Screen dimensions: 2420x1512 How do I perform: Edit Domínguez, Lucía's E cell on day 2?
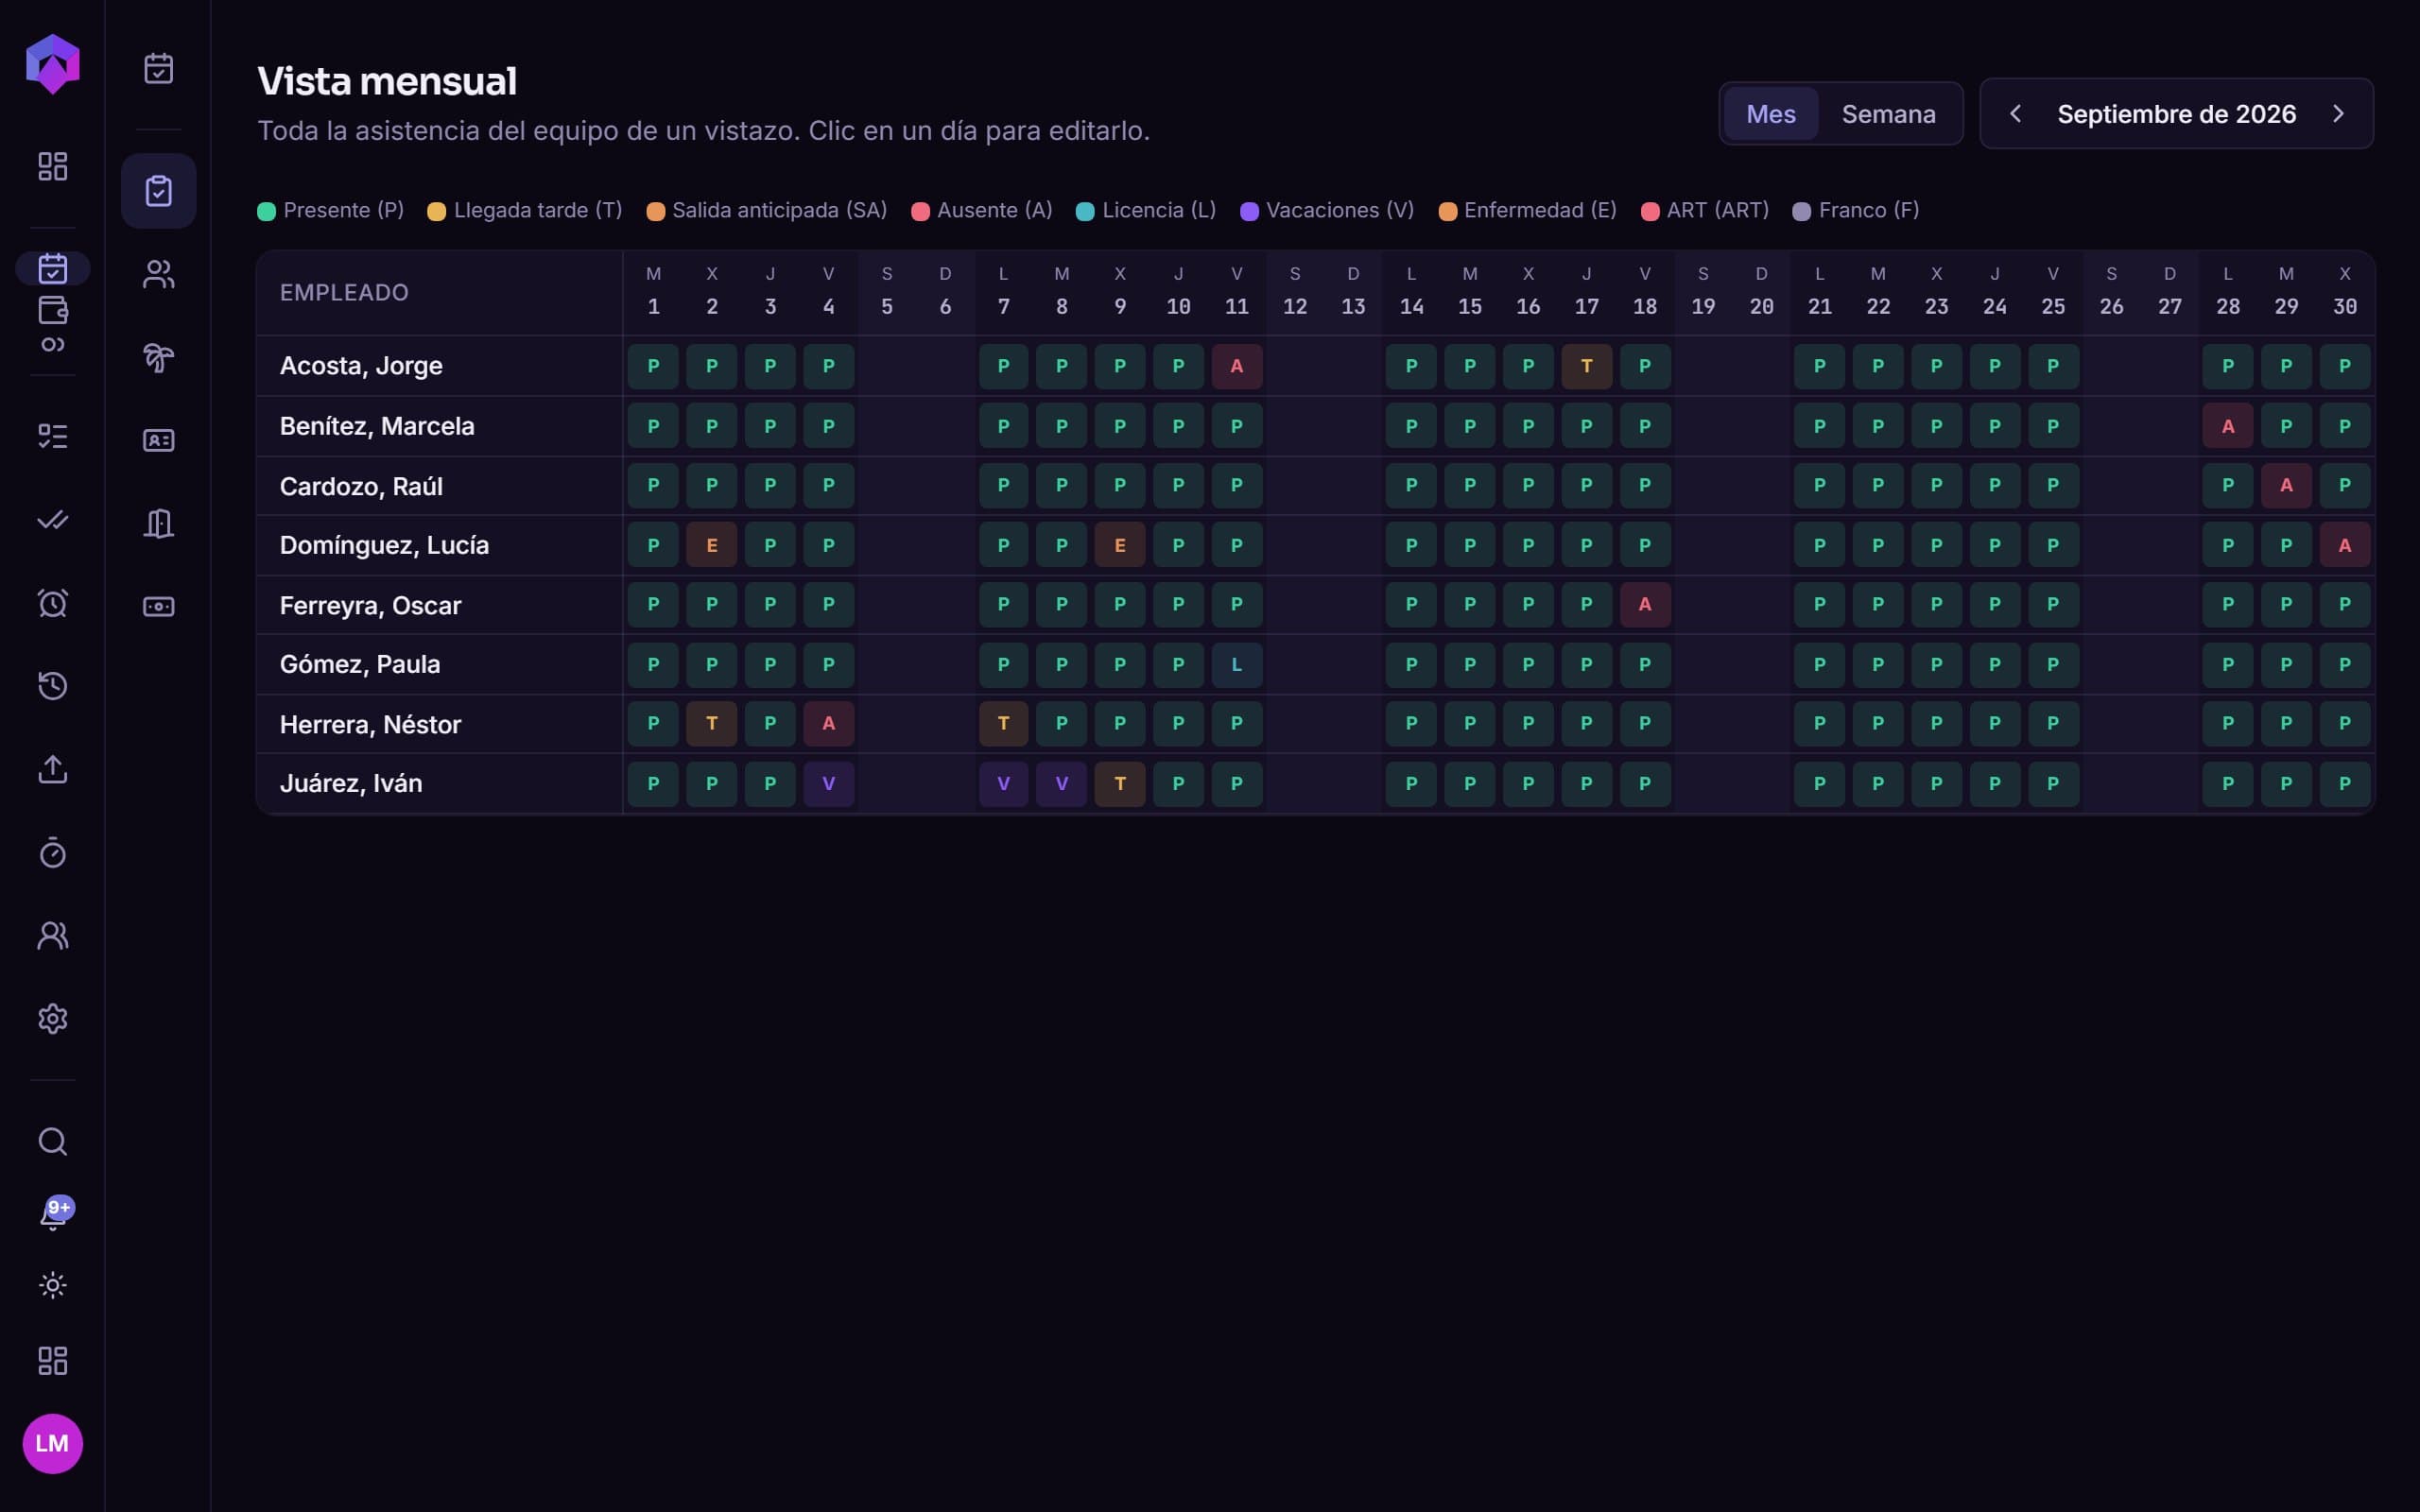pyautogui.click(x=711, y=545)
